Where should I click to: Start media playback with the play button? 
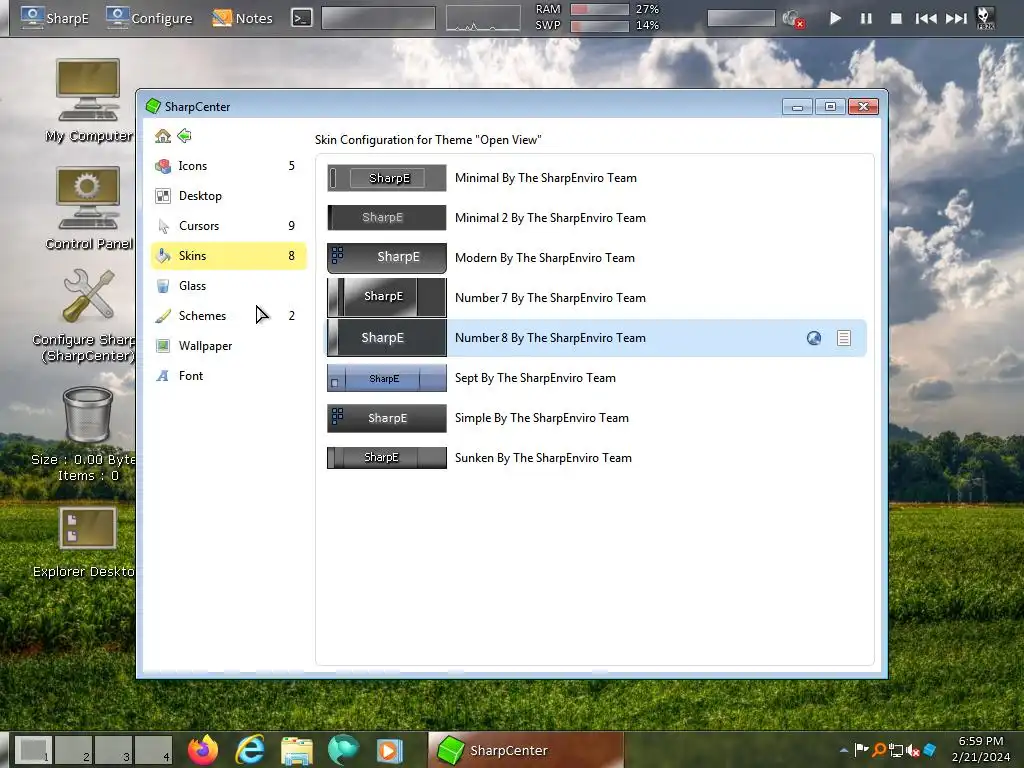coord(835,18)
